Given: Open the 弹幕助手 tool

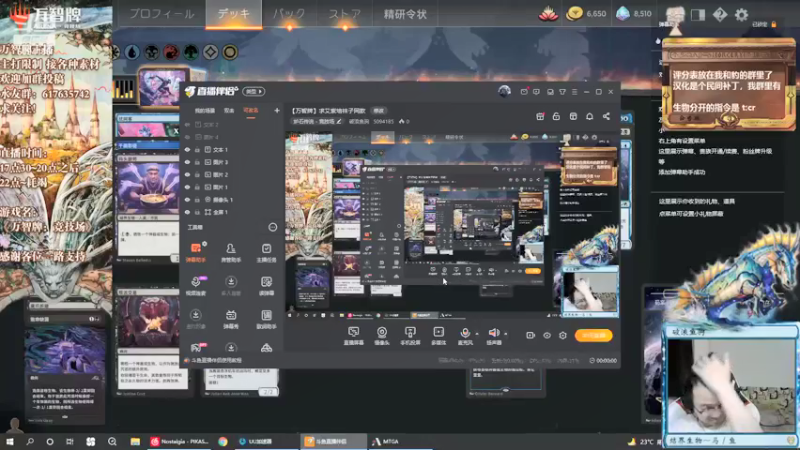Looking at the screenshot, I should [195, 253].
